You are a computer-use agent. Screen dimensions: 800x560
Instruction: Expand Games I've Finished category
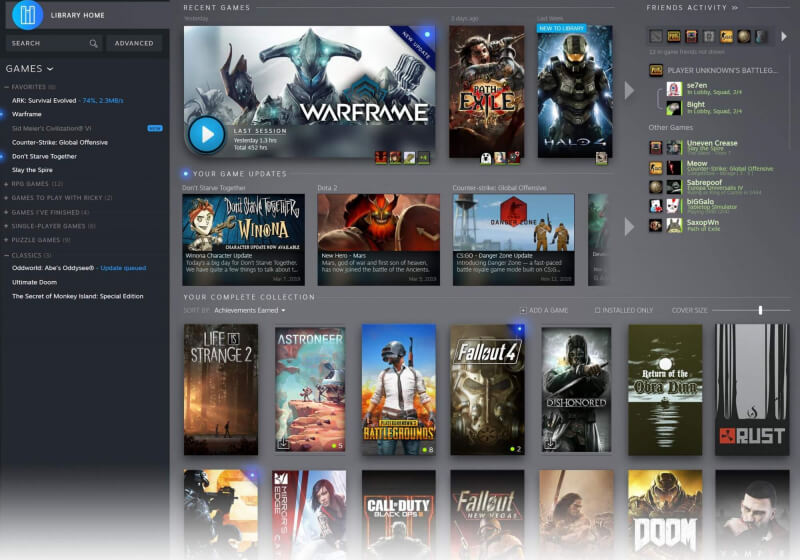click(6, 212)
